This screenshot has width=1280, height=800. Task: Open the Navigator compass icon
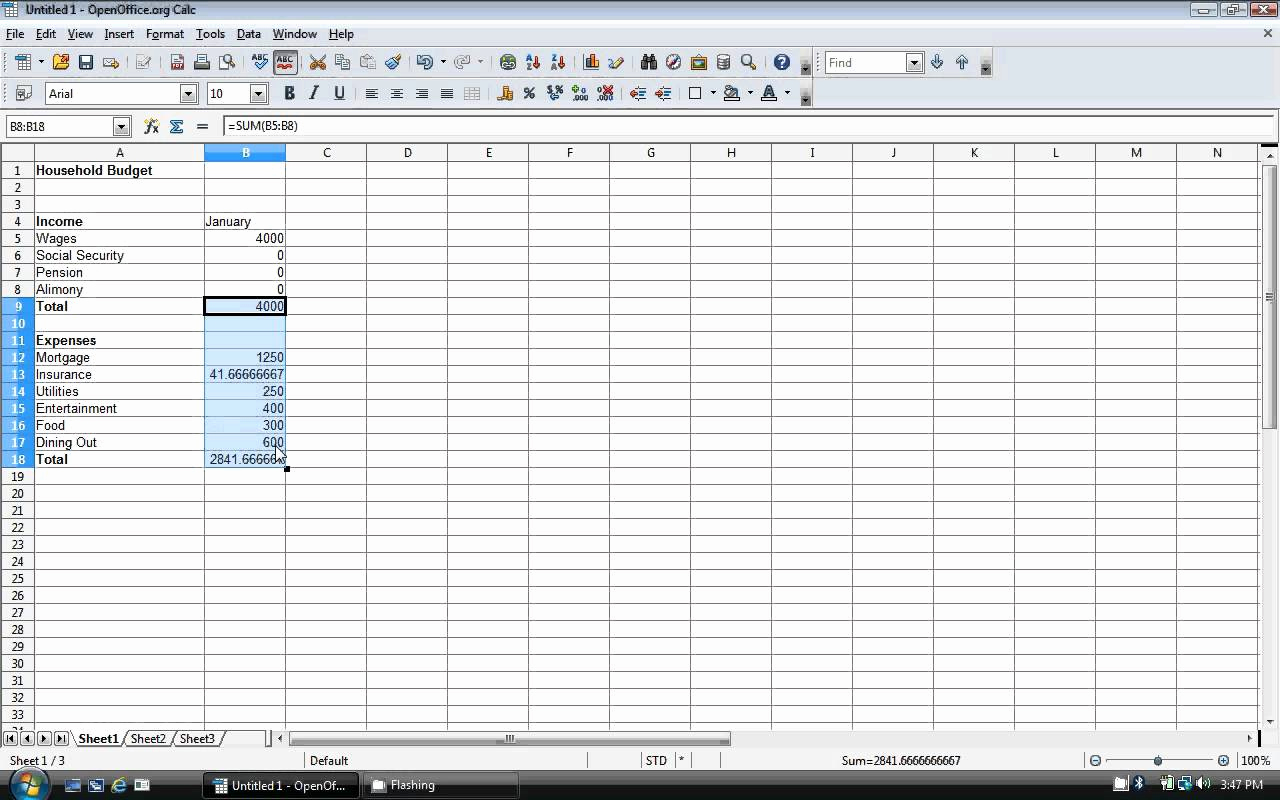674,62
